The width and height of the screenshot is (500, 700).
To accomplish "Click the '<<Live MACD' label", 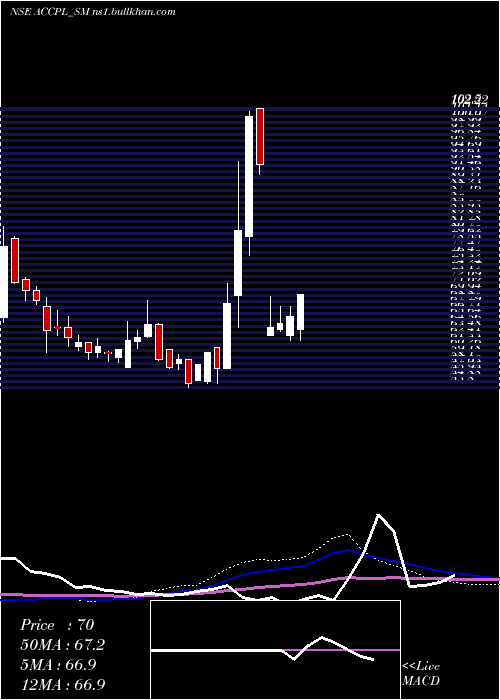I will point(421,674).
